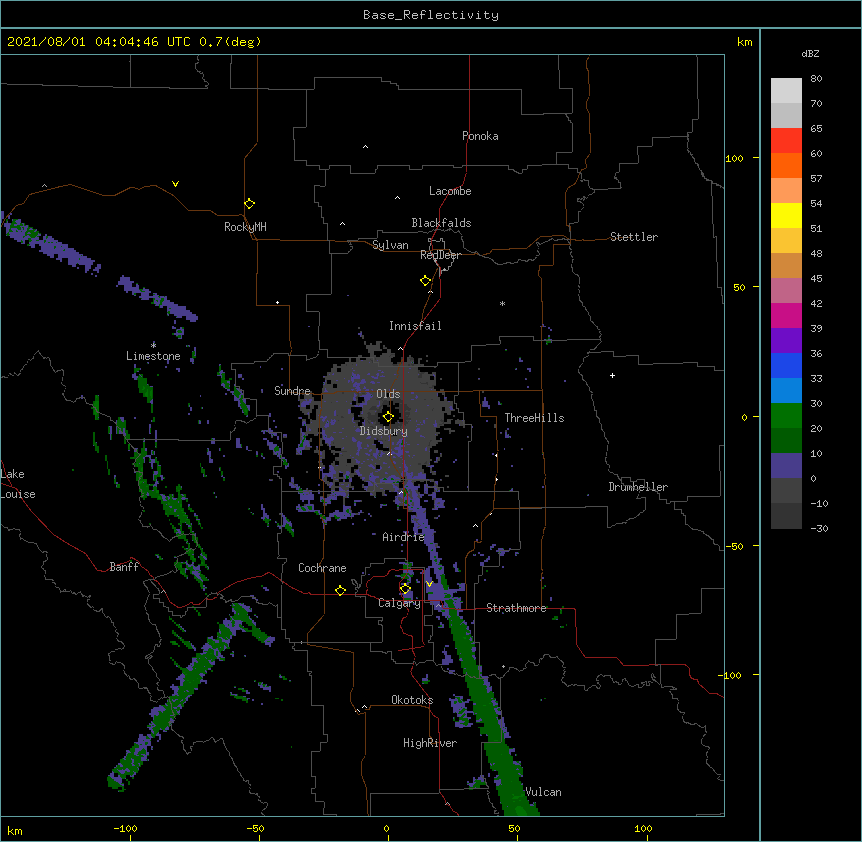Click the green 30 dBZ legend swatch
Image resolution: width=862 pixels, height=842 pixels.
(x=786, y=416)
